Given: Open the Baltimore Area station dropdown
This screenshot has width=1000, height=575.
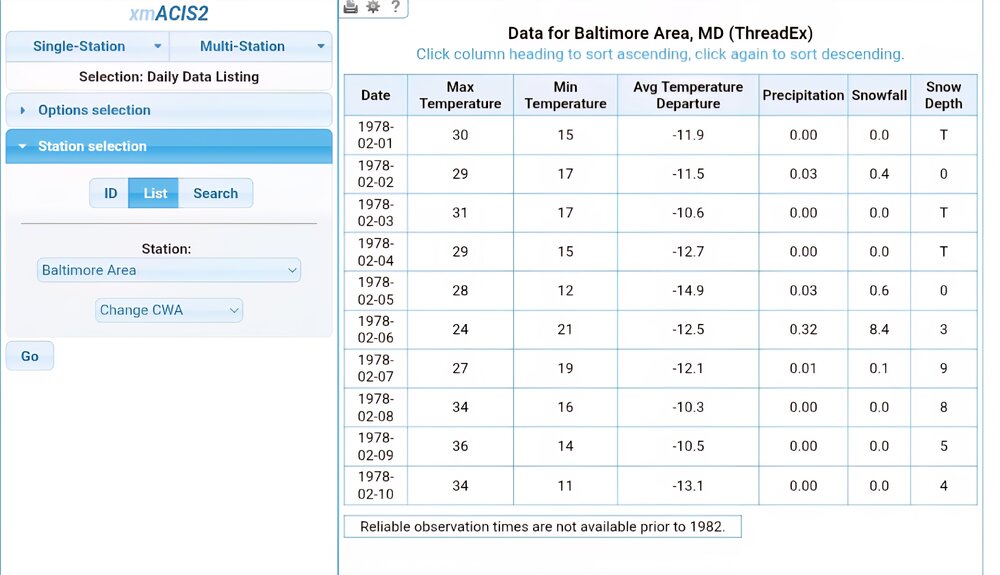Looking at the screenshot, I should coord(169,270).
